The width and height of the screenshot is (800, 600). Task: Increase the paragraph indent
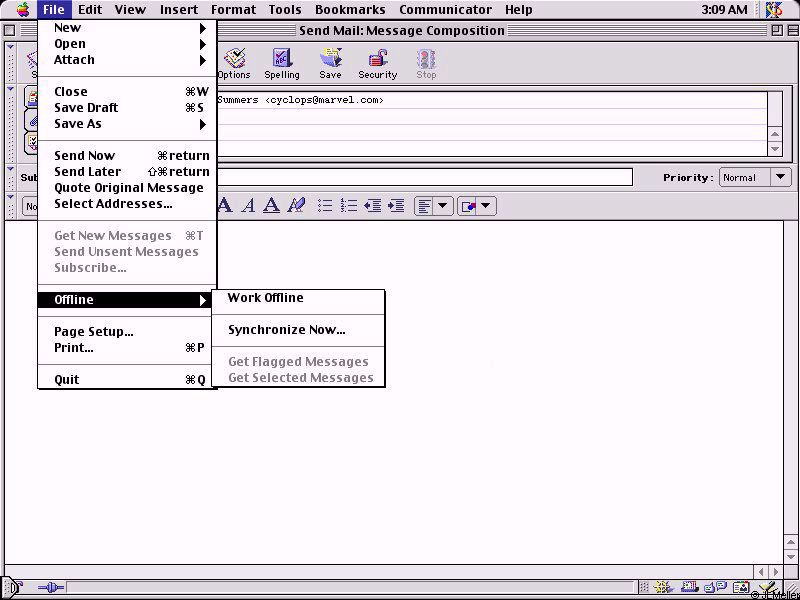[396, 206]
